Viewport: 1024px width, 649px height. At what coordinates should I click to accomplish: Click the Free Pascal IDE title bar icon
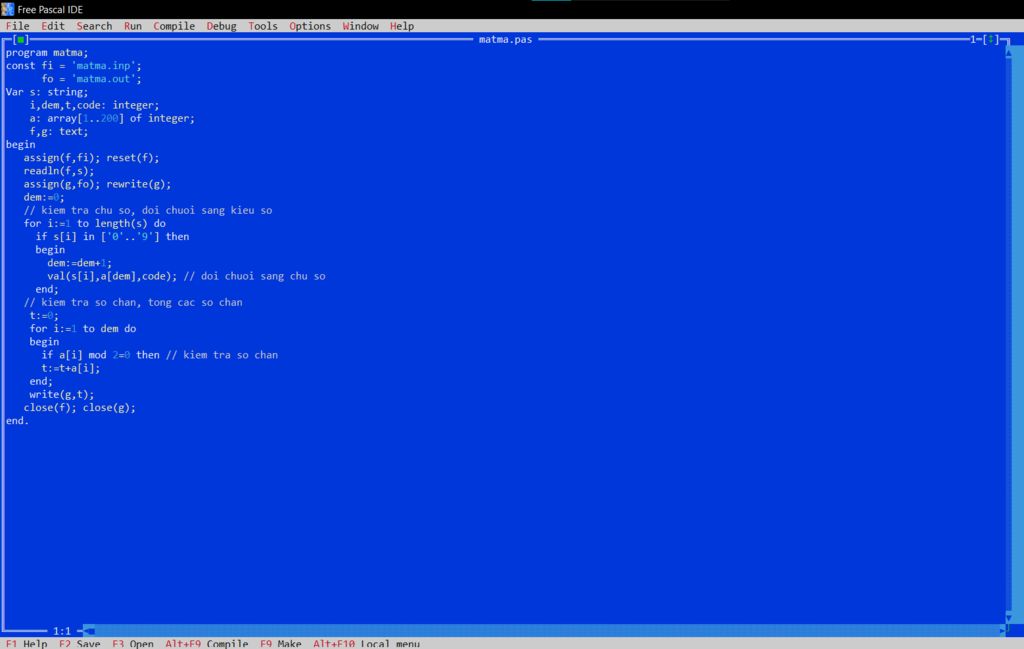pyautogui.click(x=7, y=9)
